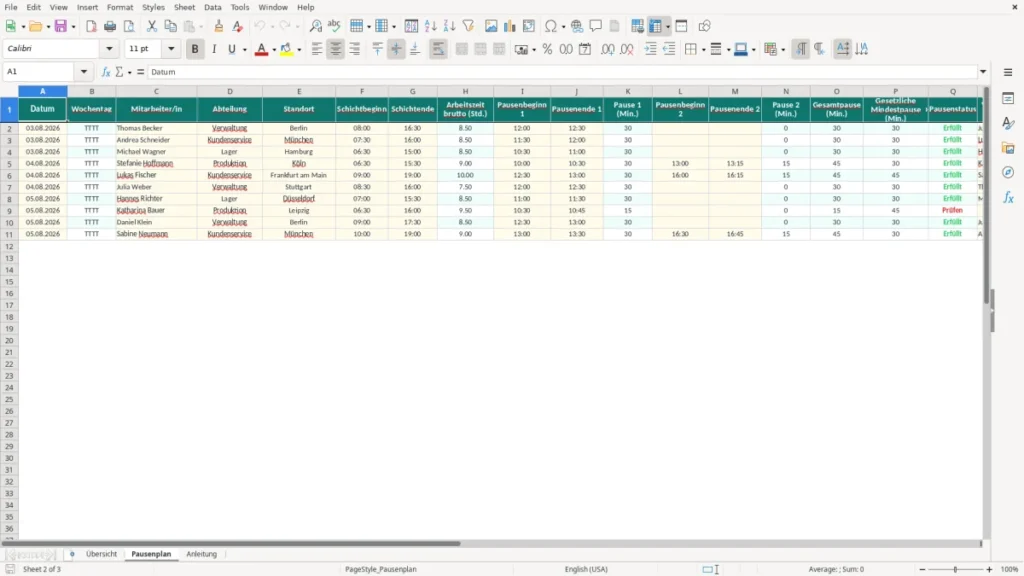
Task: Toggle Align Left
Action: tap(317, 49)
